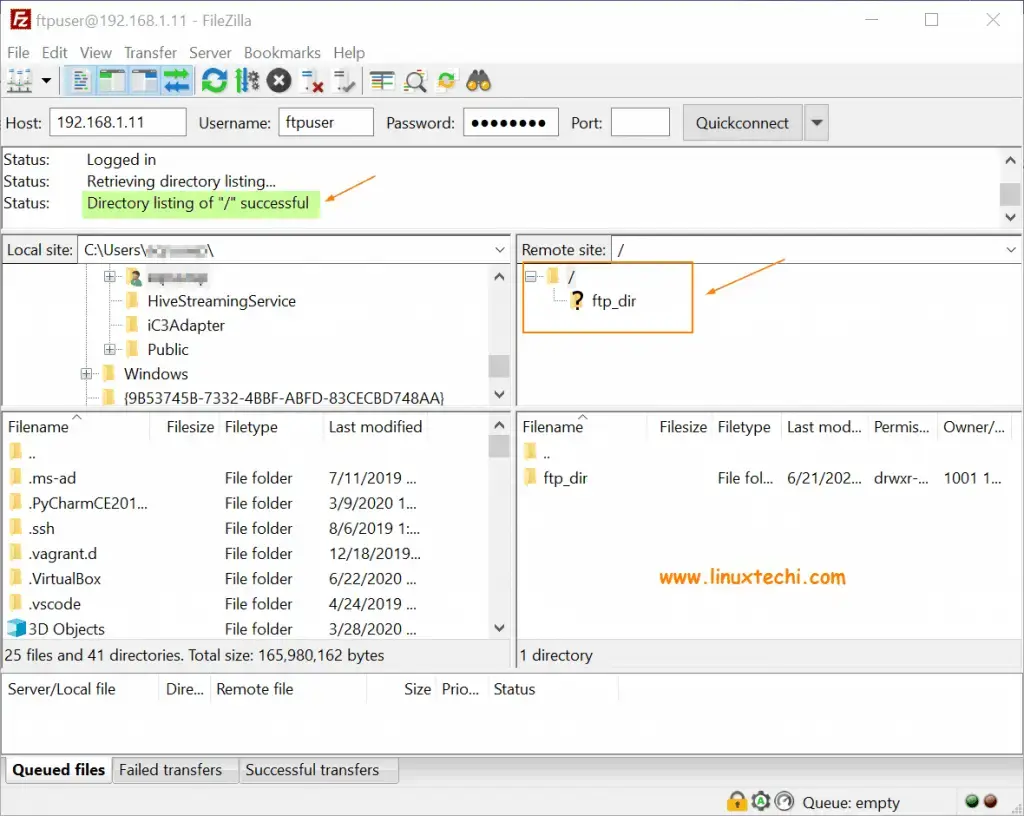
Task: Switch to the Failed transfers tab
Action: click(174, 770)
